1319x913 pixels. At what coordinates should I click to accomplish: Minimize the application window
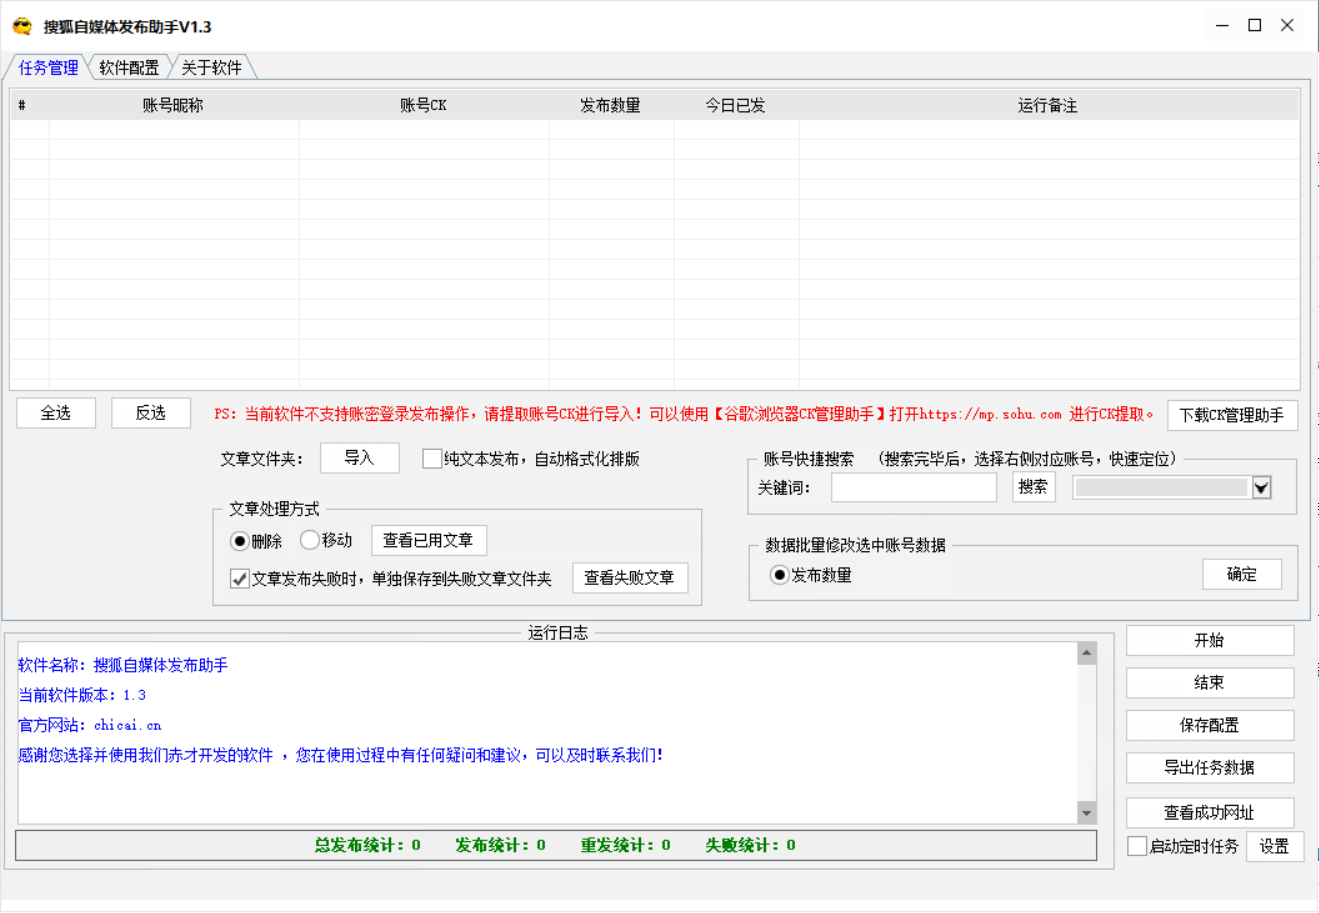tap(1222, 26)
